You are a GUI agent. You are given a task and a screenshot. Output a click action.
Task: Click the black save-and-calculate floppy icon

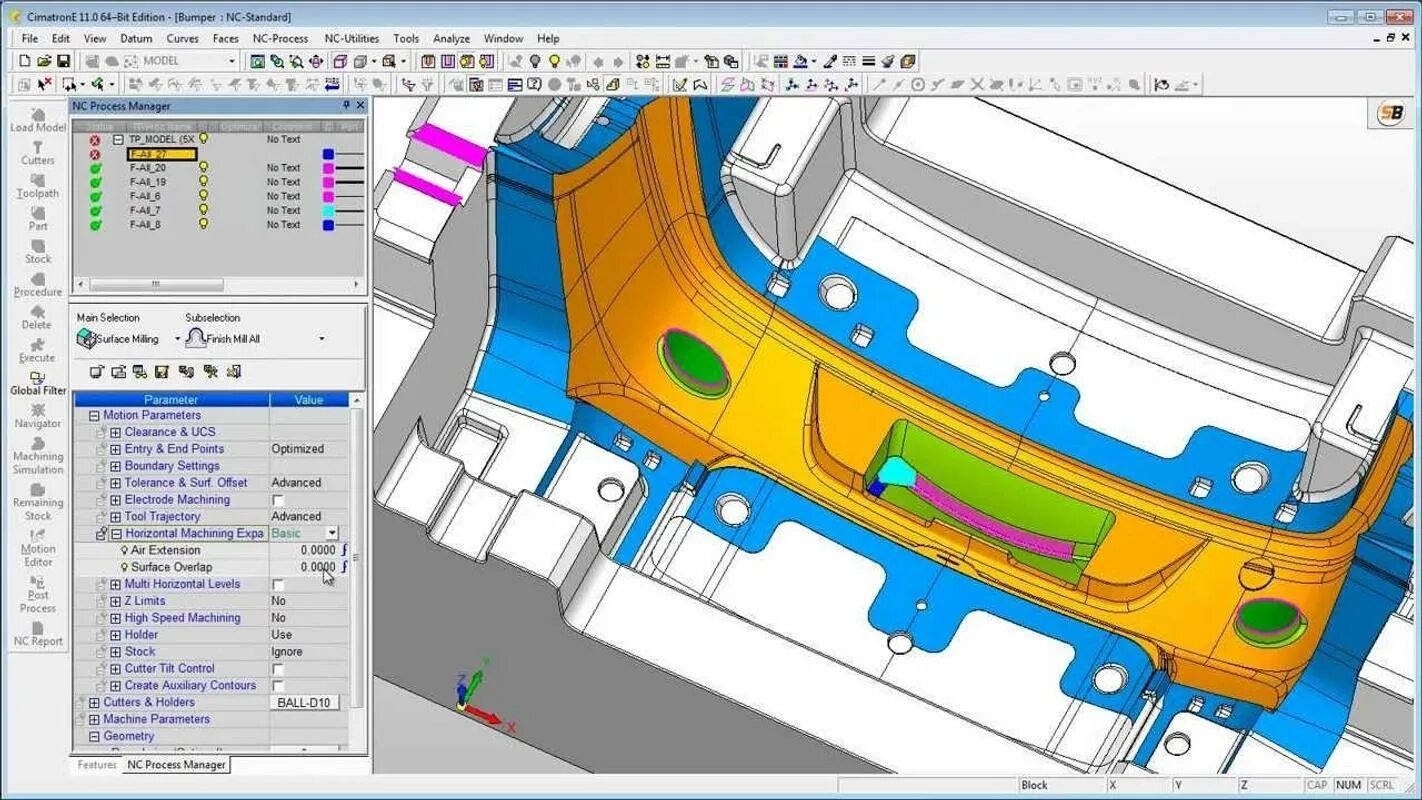tap(161, 372)
